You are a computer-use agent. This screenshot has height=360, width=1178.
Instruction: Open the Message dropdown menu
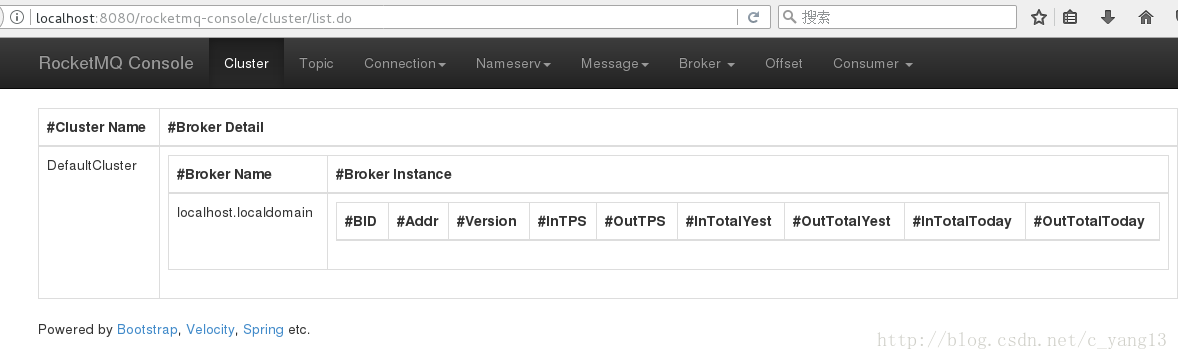point(615,64)
